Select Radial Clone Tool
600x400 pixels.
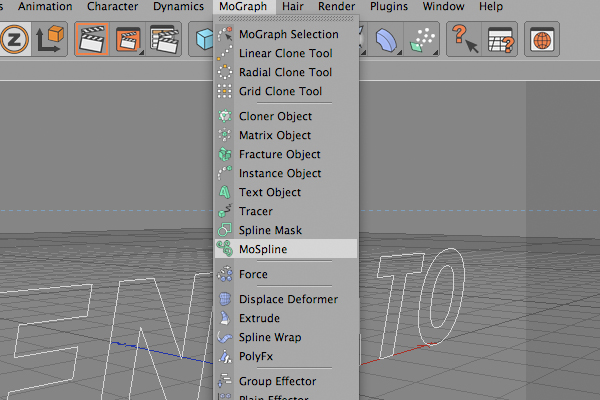click(x=286, y=72)
